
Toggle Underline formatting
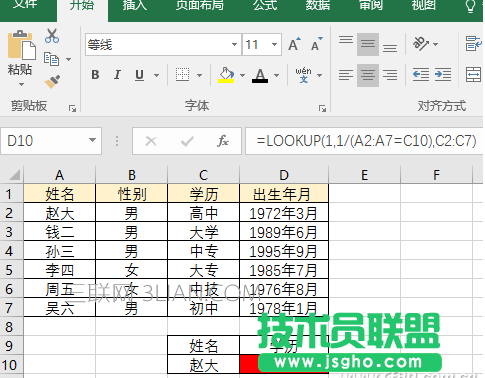(x=139, y=75)
